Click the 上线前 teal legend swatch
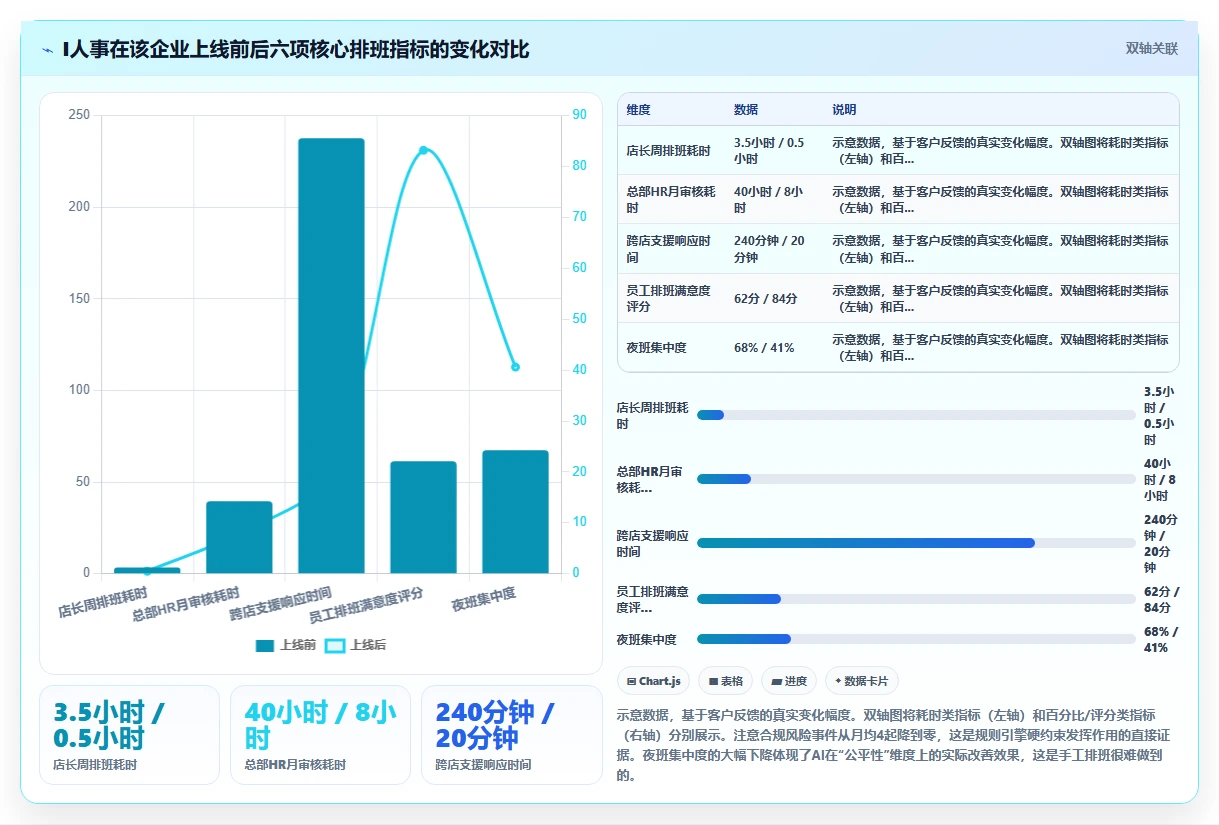Image resolution: width=1219 pixels, height=825 pixels. tap(265, 645)
